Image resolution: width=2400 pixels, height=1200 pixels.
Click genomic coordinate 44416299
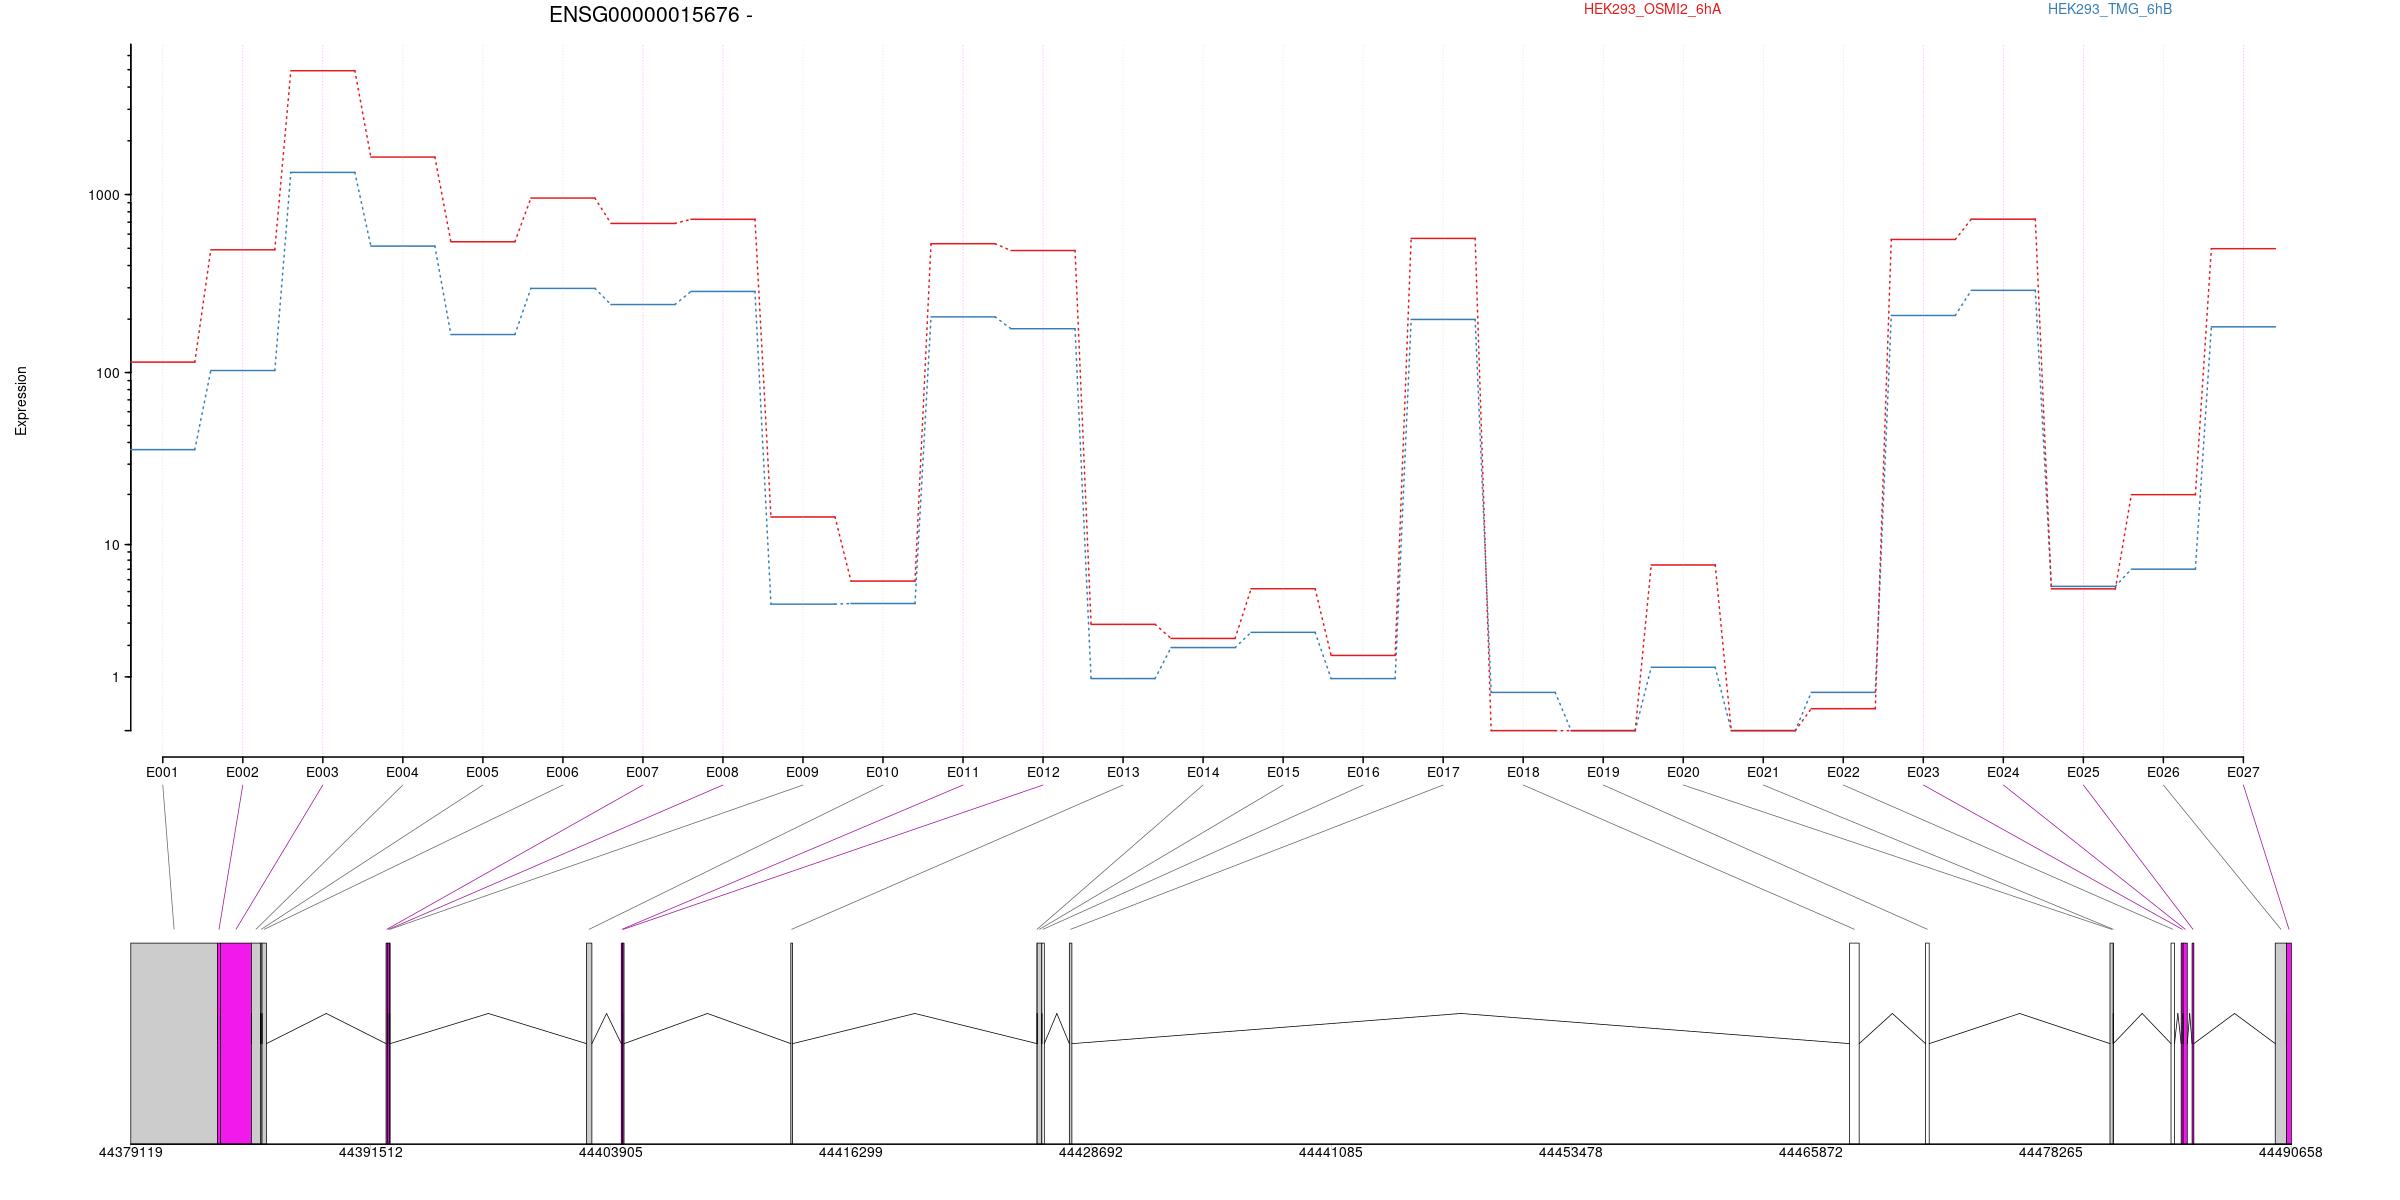(x=850, y=1153)
